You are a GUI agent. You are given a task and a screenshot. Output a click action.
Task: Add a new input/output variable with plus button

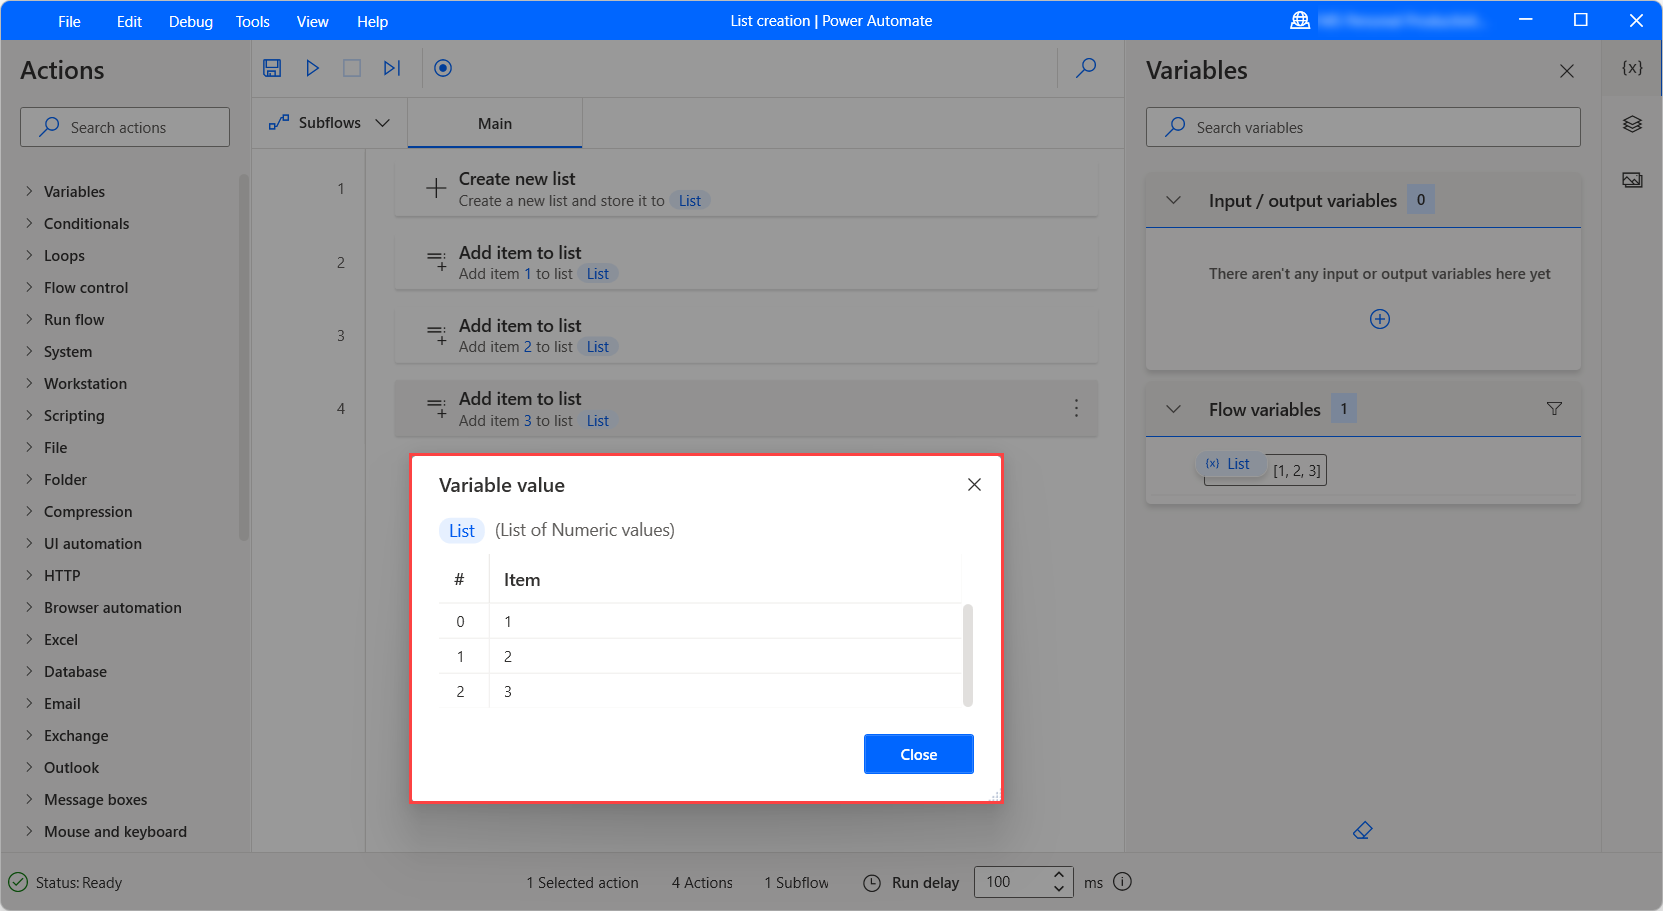click(1380, 318)
